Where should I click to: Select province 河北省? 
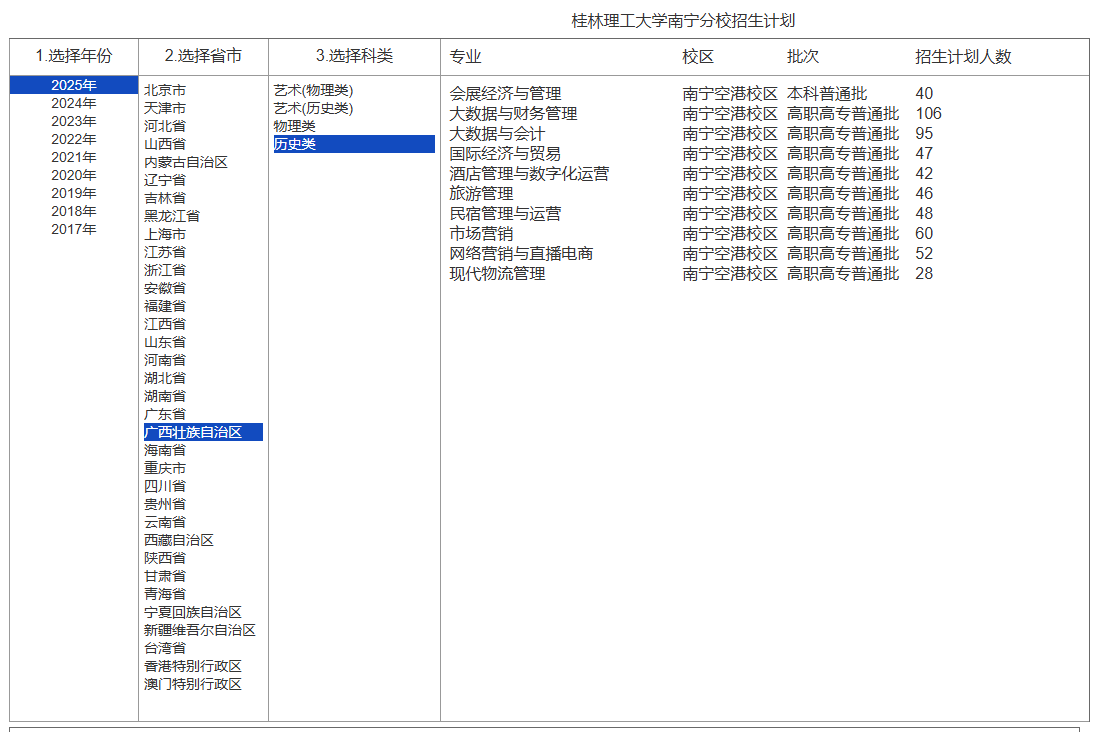click(165, 126)
